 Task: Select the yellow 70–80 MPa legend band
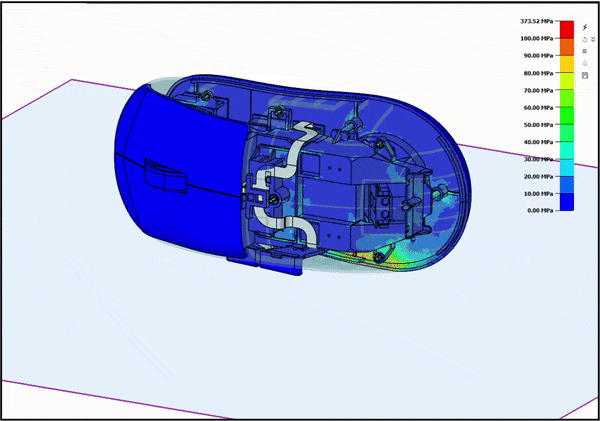point(566,81)
